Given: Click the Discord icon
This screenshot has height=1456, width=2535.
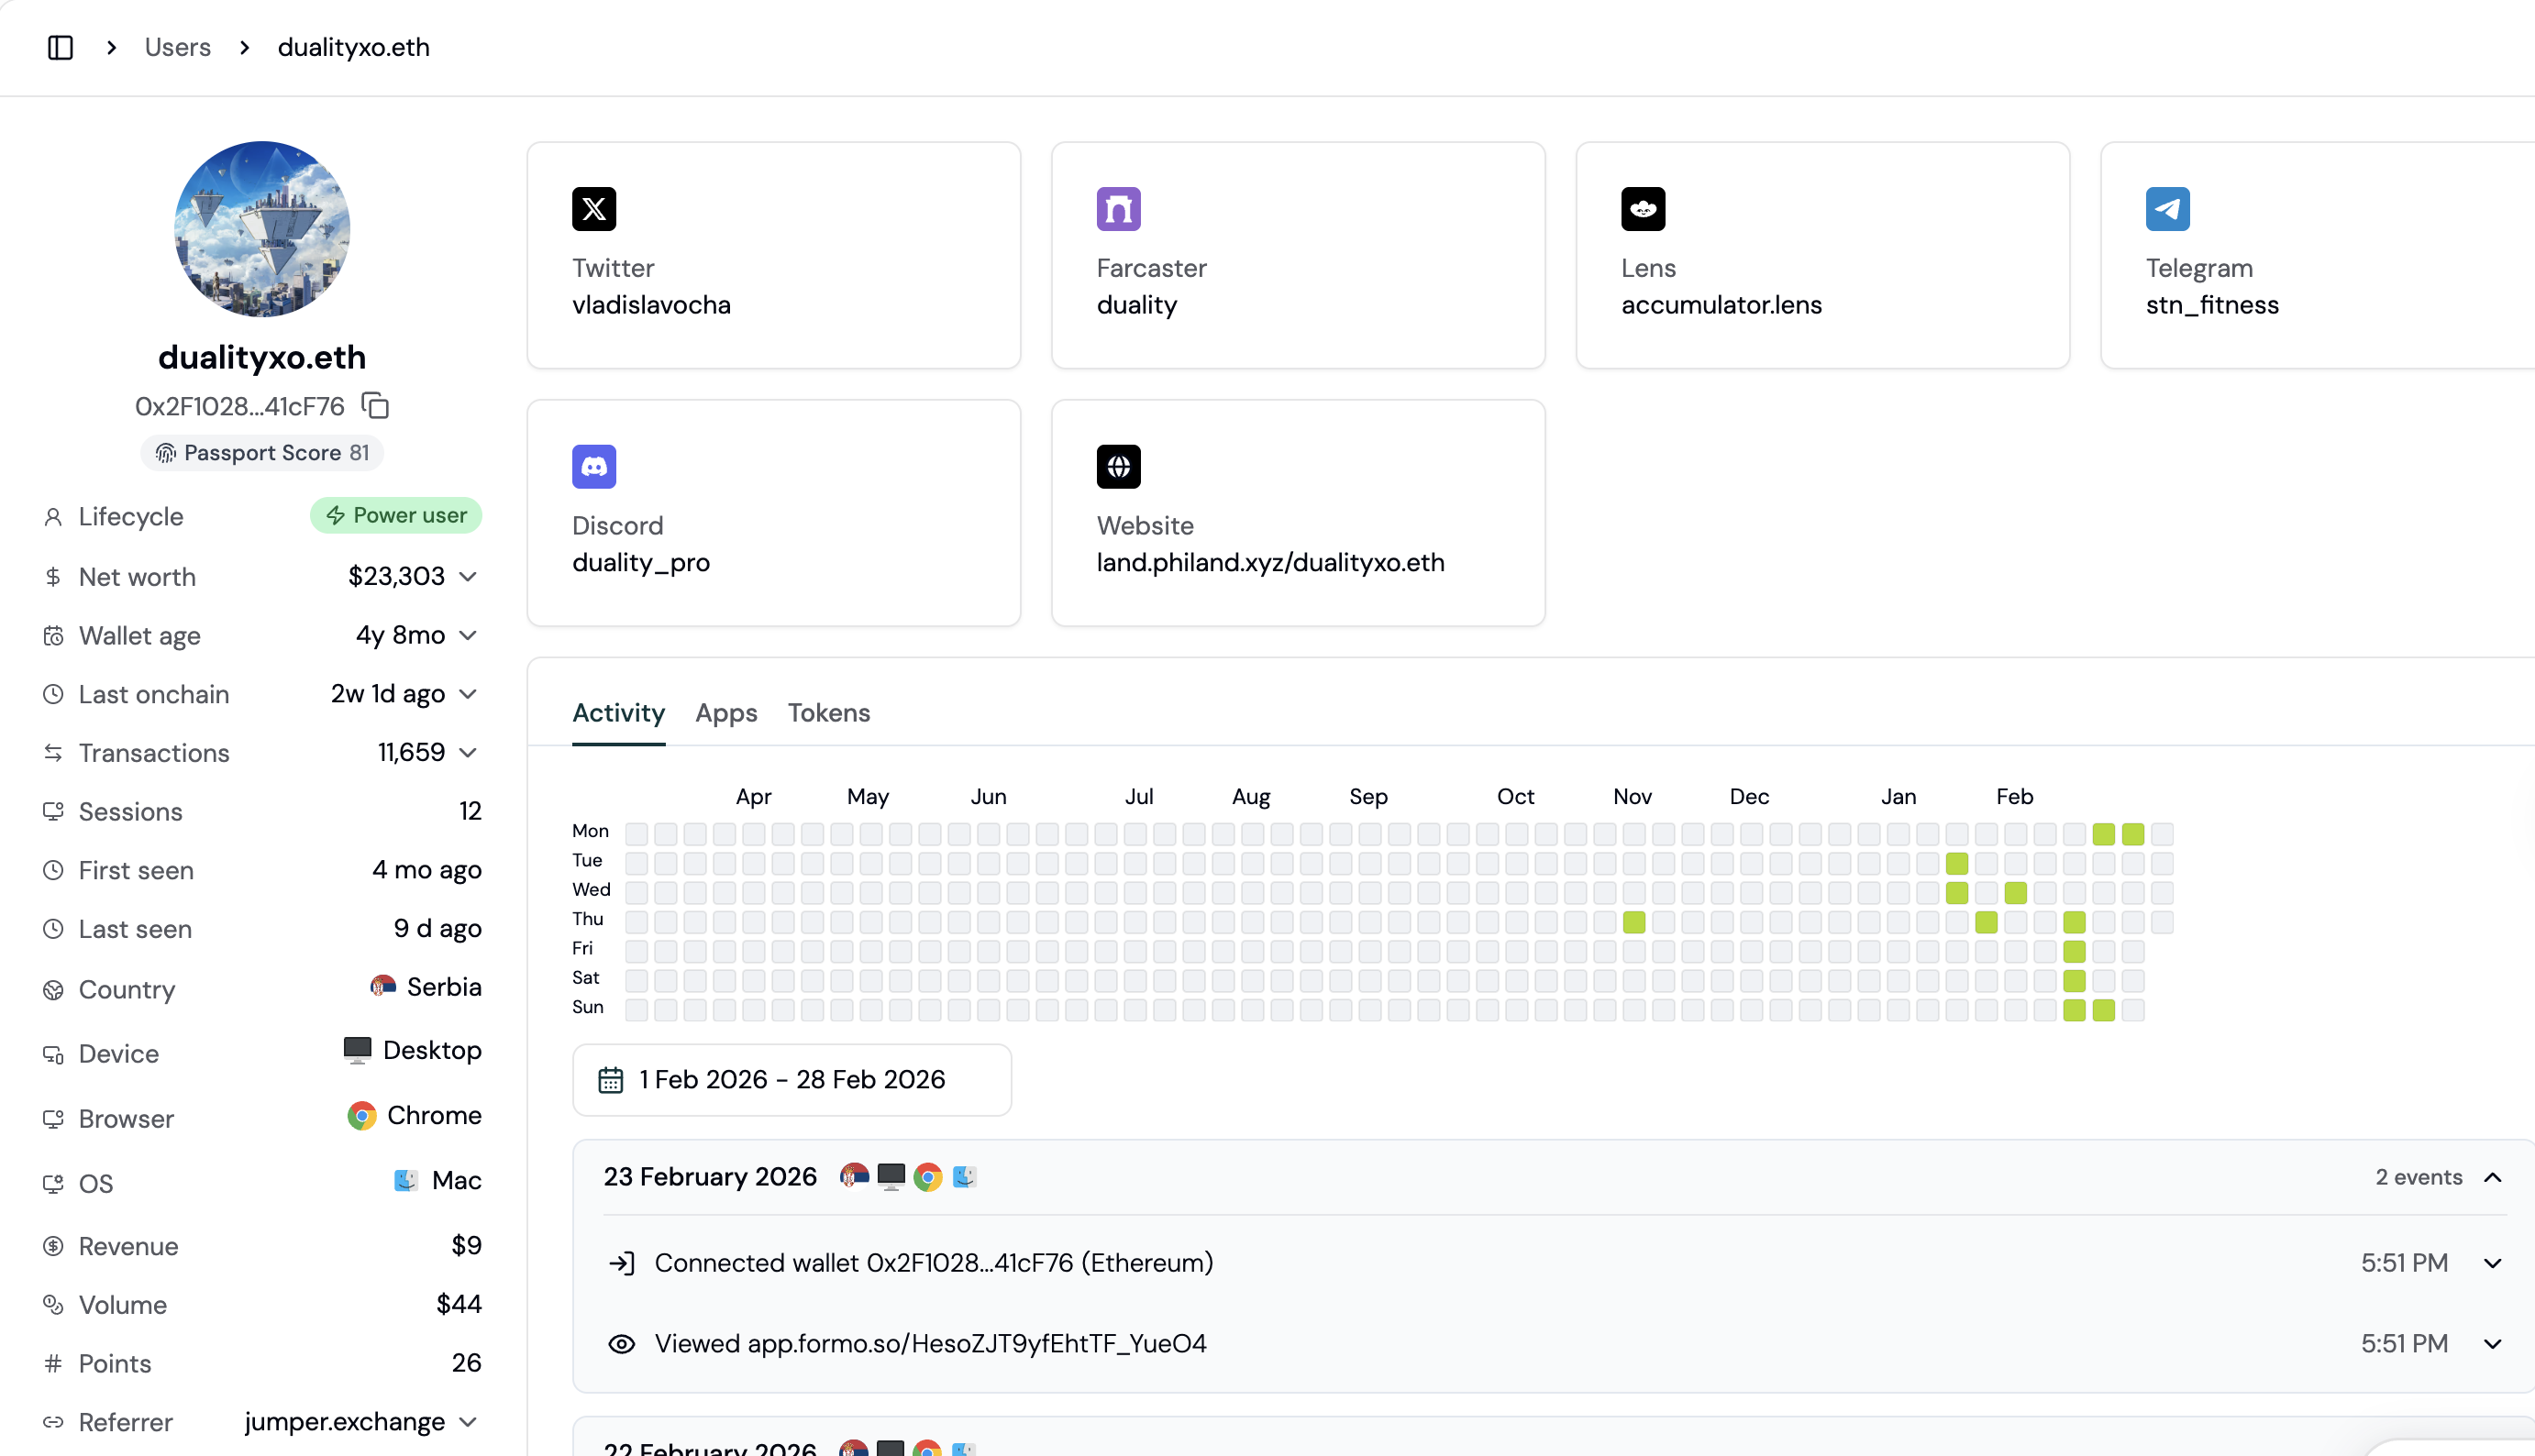Looking at the screenshot, I should coord(594,467).
